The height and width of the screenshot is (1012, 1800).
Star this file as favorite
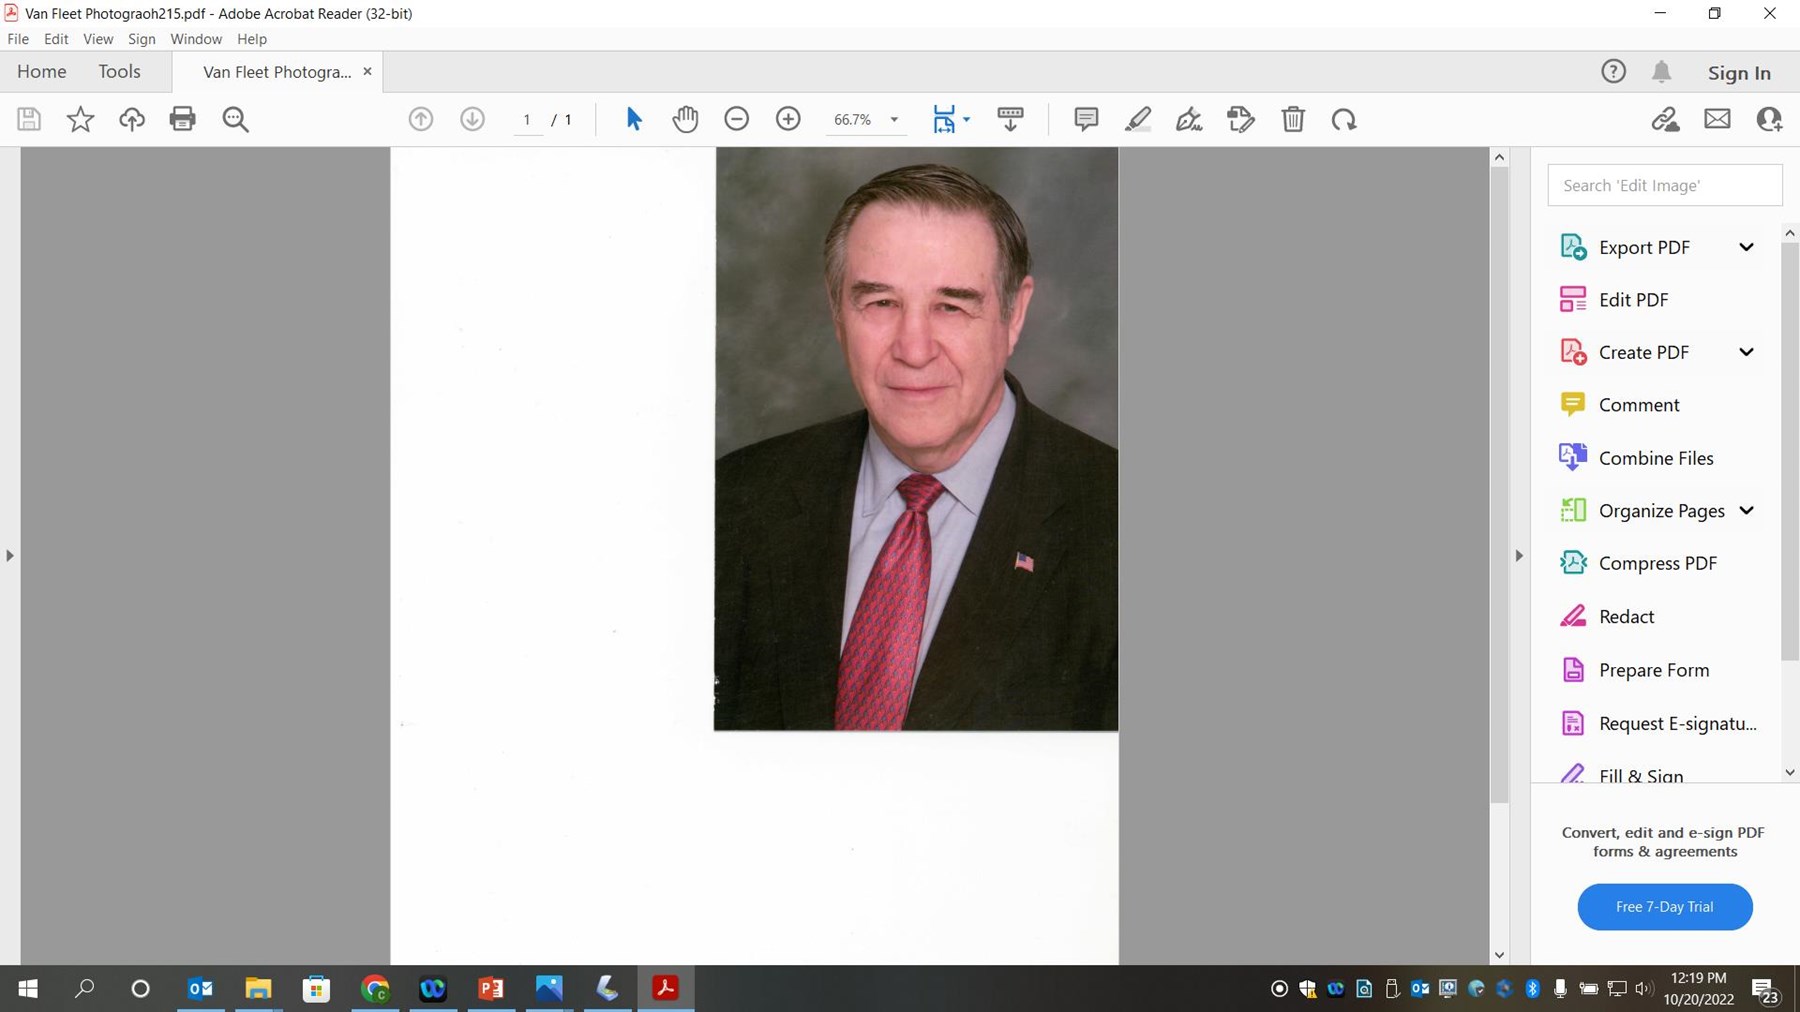pos(80,119)
